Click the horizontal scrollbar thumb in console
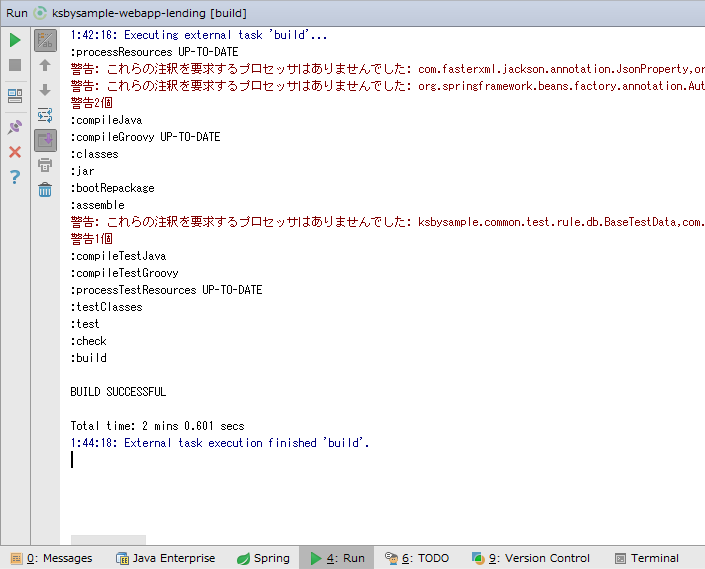This screenshot has height=569, width=705. click(108, 540)
